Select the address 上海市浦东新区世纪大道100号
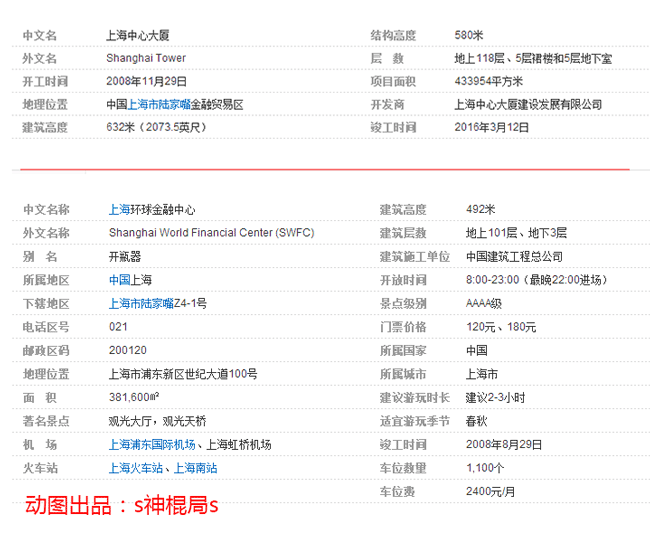650x538 pixels. pyautogui.click(x=183, y=374)
